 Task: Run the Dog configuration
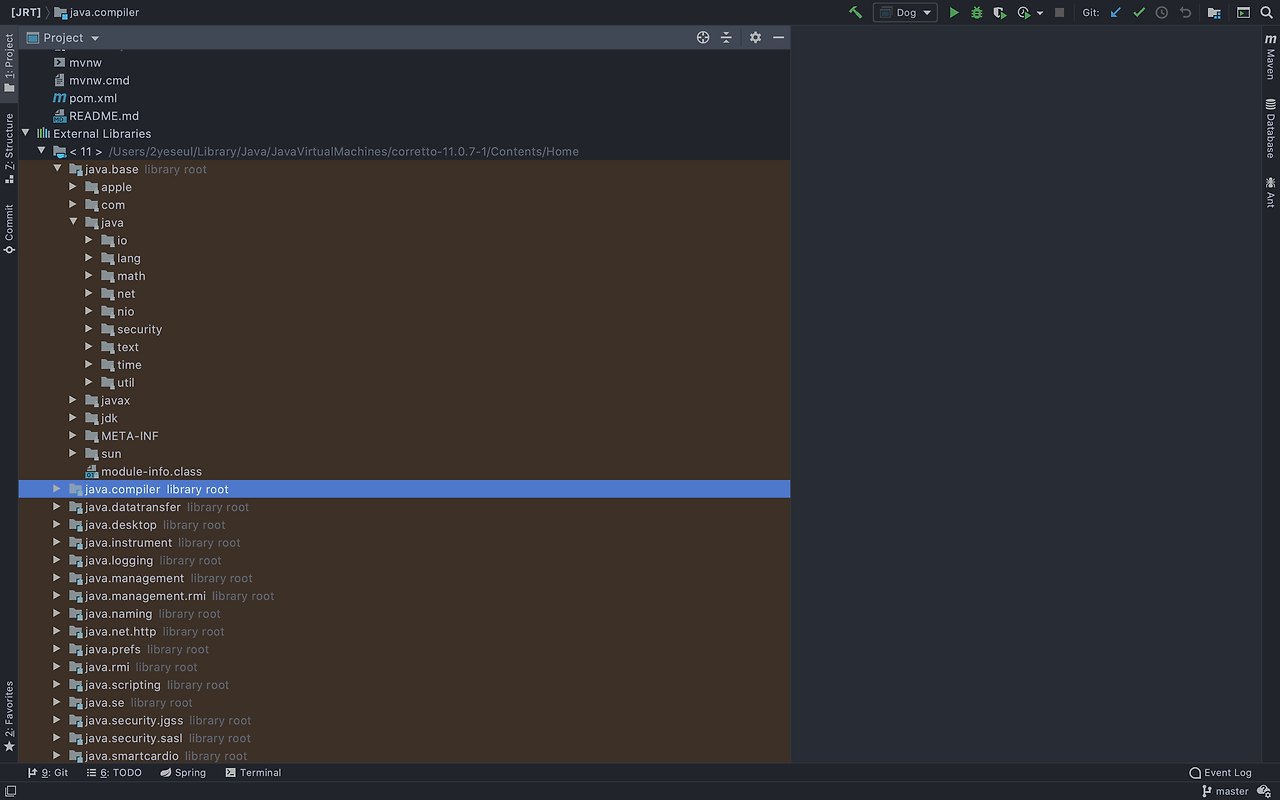(954, 13)
